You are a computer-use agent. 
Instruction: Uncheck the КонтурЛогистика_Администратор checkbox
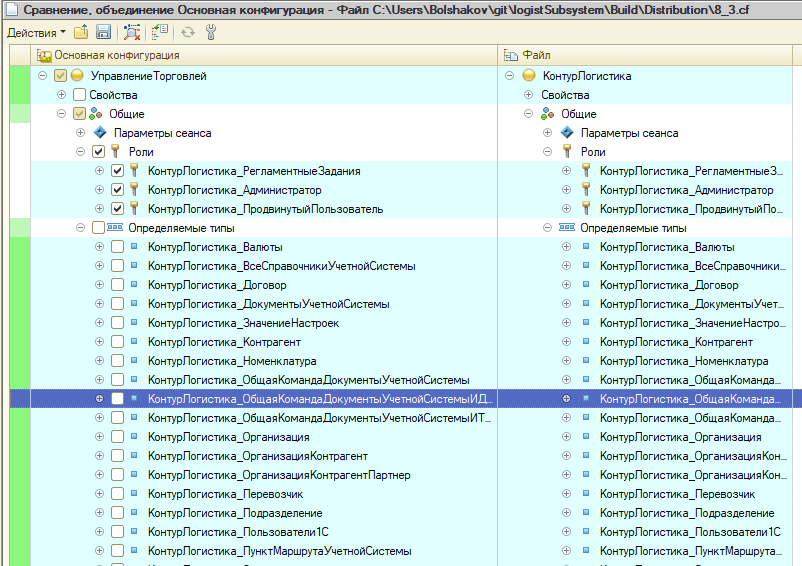coord(118,190)
